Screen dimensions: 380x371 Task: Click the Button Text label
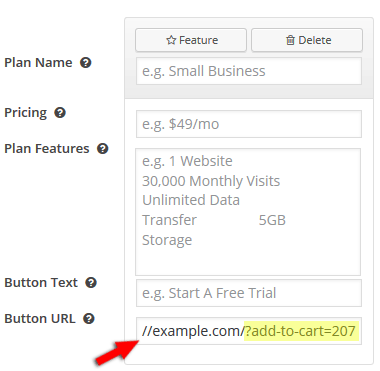click(41, 283)
